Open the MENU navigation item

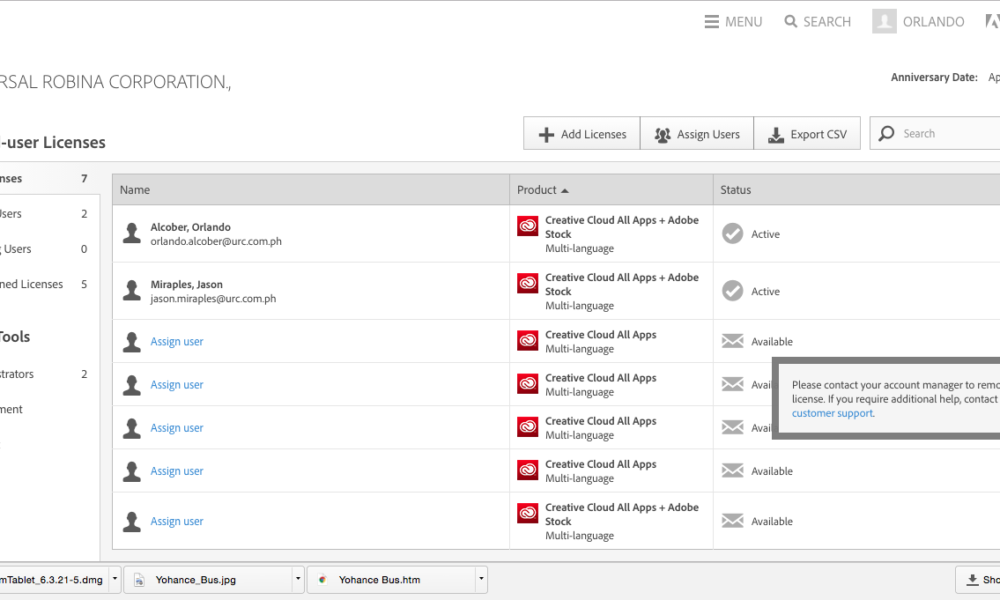[x=733, y=21]
